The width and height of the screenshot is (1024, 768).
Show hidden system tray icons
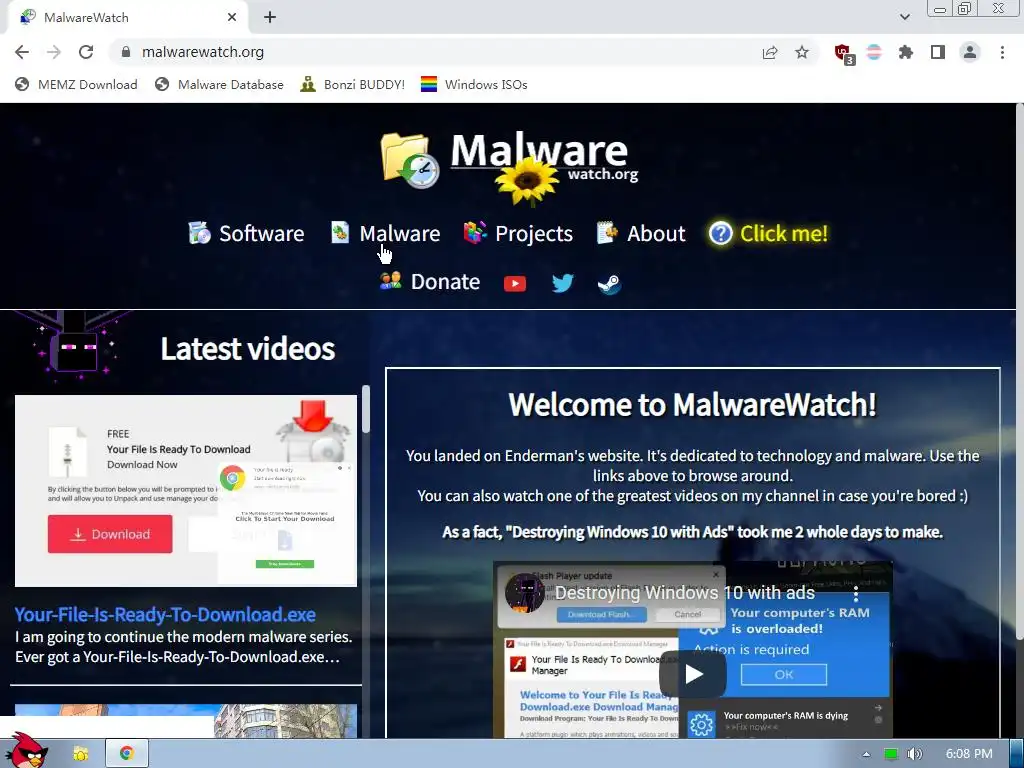tap(866, 754)
